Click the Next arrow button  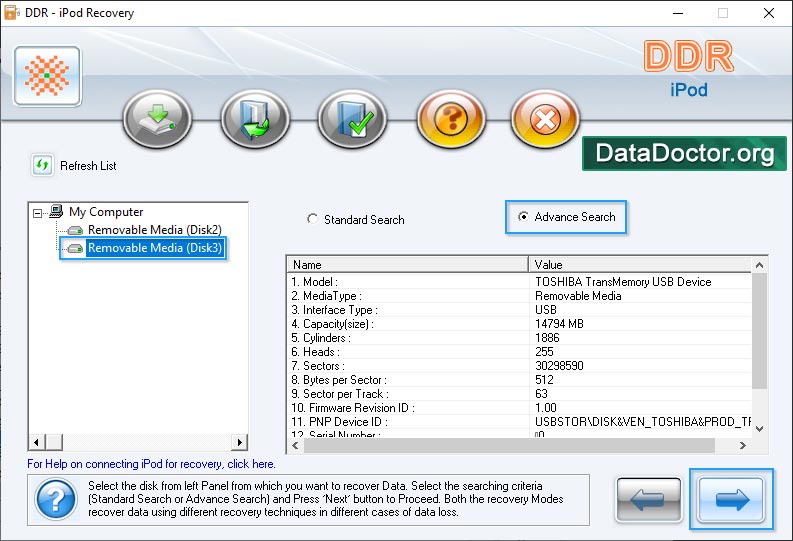[731, 500]
